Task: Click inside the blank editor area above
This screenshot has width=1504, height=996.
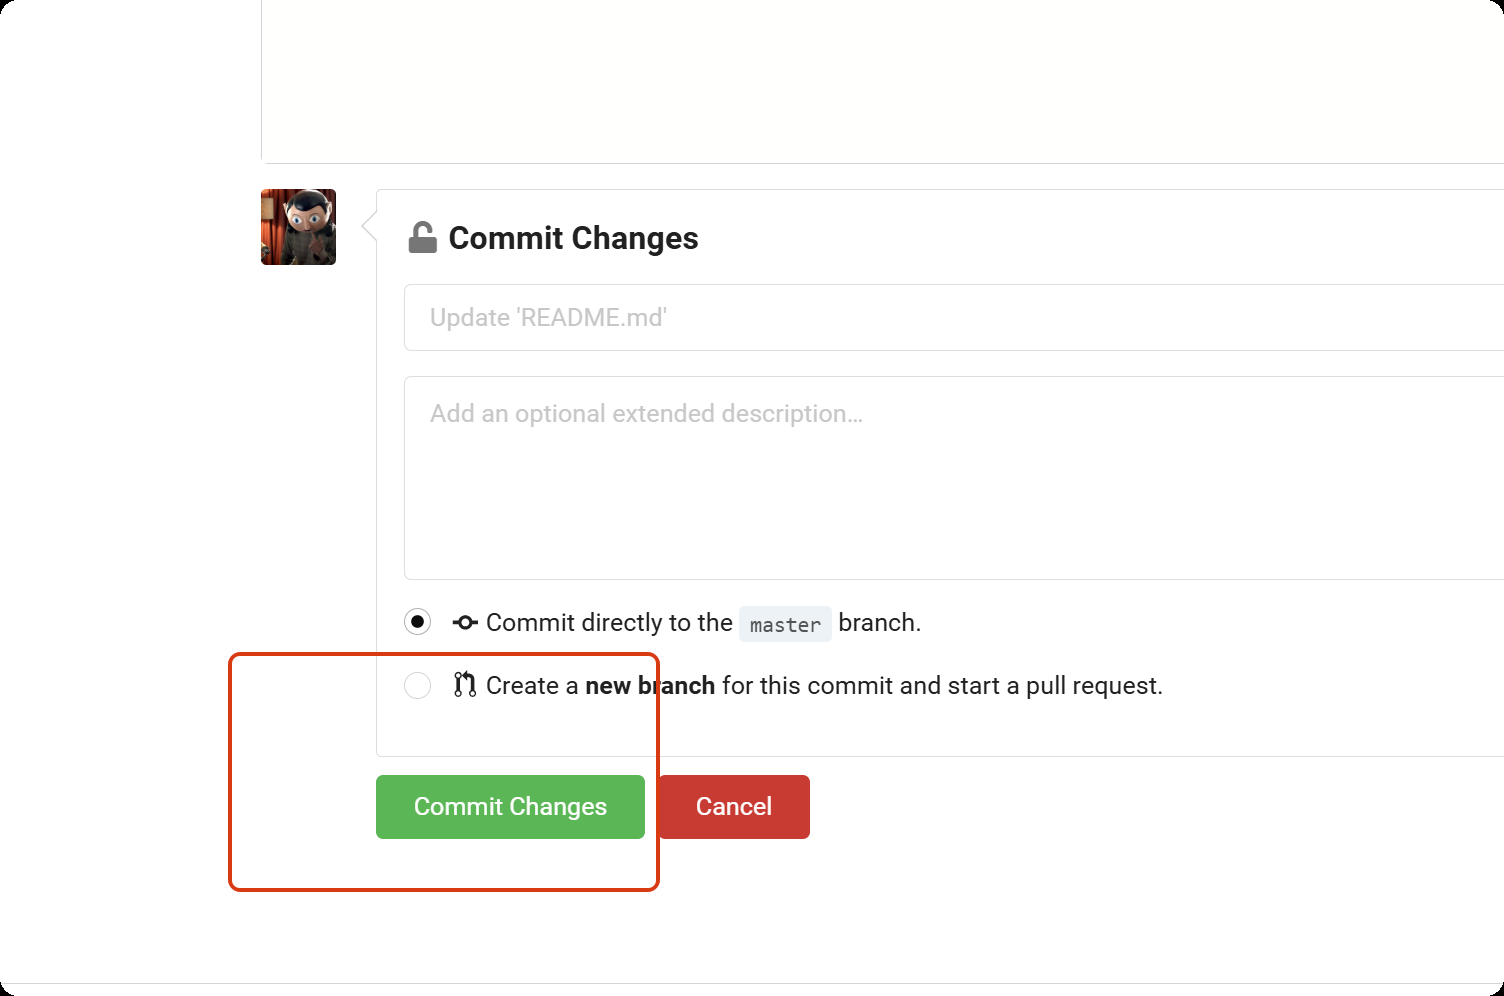Action: coord(880,80)
